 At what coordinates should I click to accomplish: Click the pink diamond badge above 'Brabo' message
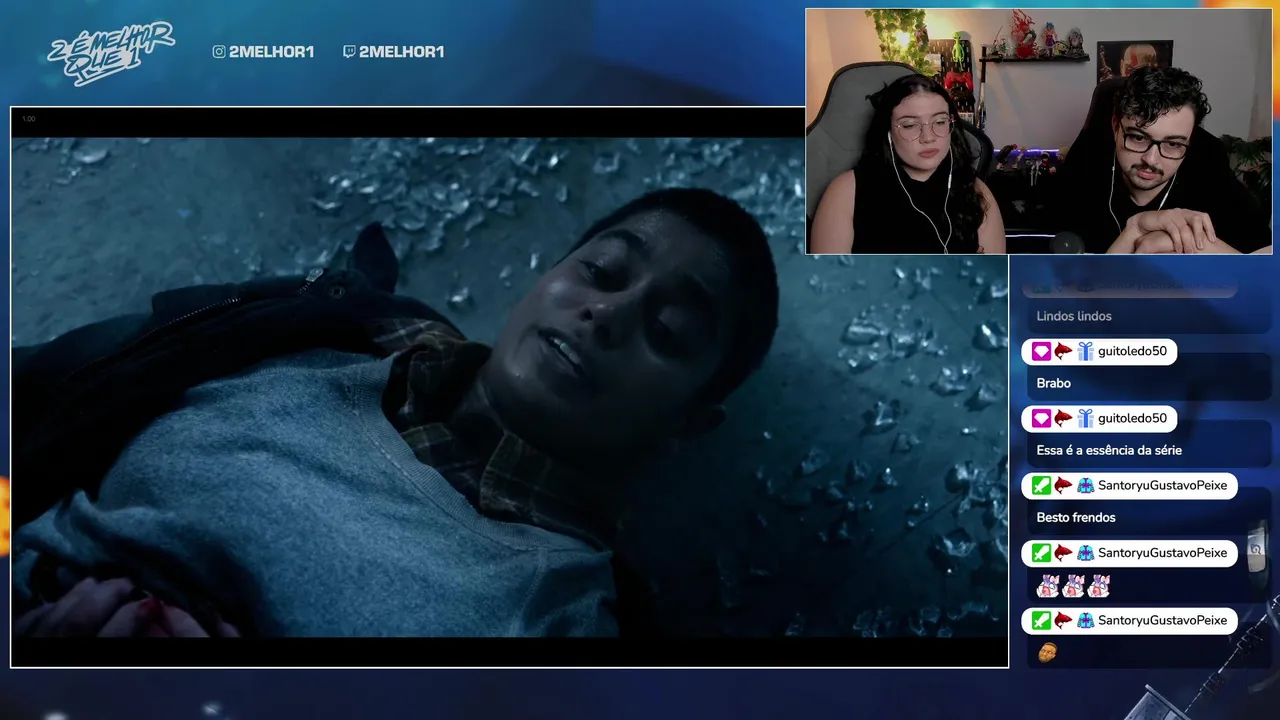1041,352
